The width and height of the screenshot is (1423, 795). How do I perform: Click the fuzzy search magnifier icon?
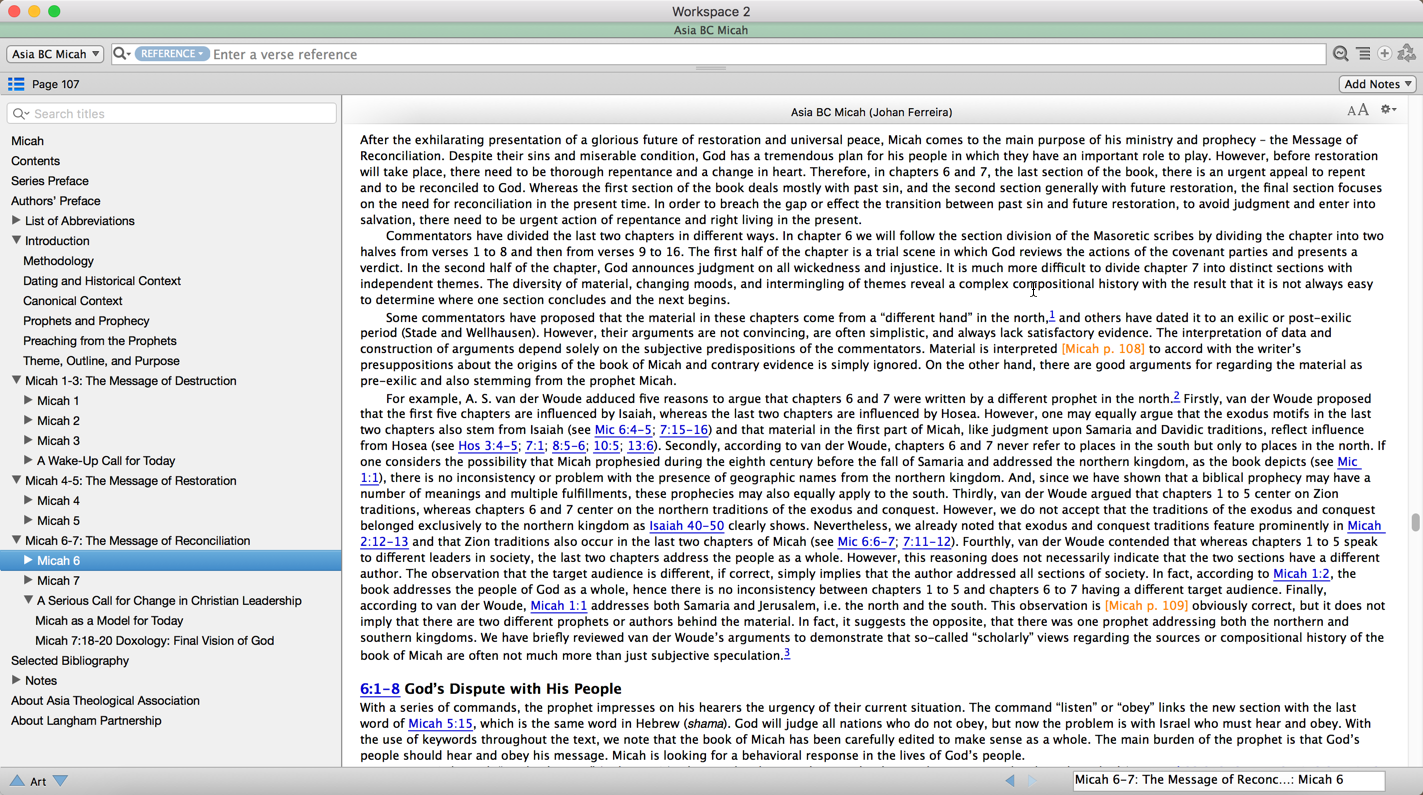pos(1341,54)
